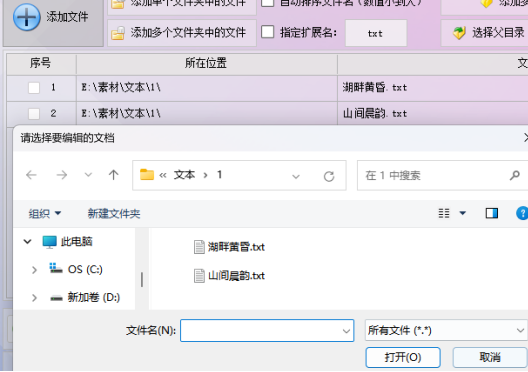The height and width of the screenshot is (372, 528).
Task: Open the view options dropdown arrow
Action: [463, 213]
